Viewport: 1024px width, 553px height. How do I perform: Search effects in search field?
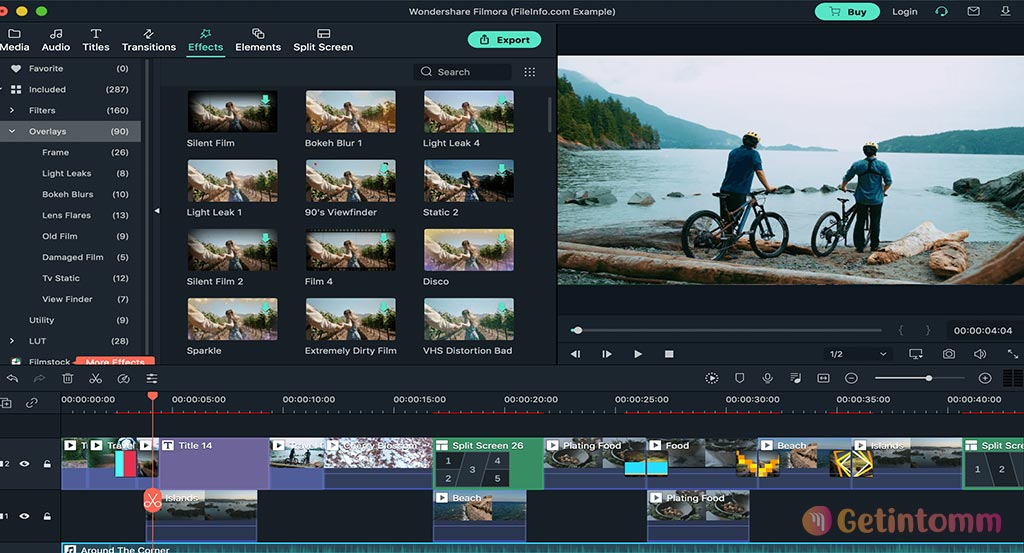462,72
